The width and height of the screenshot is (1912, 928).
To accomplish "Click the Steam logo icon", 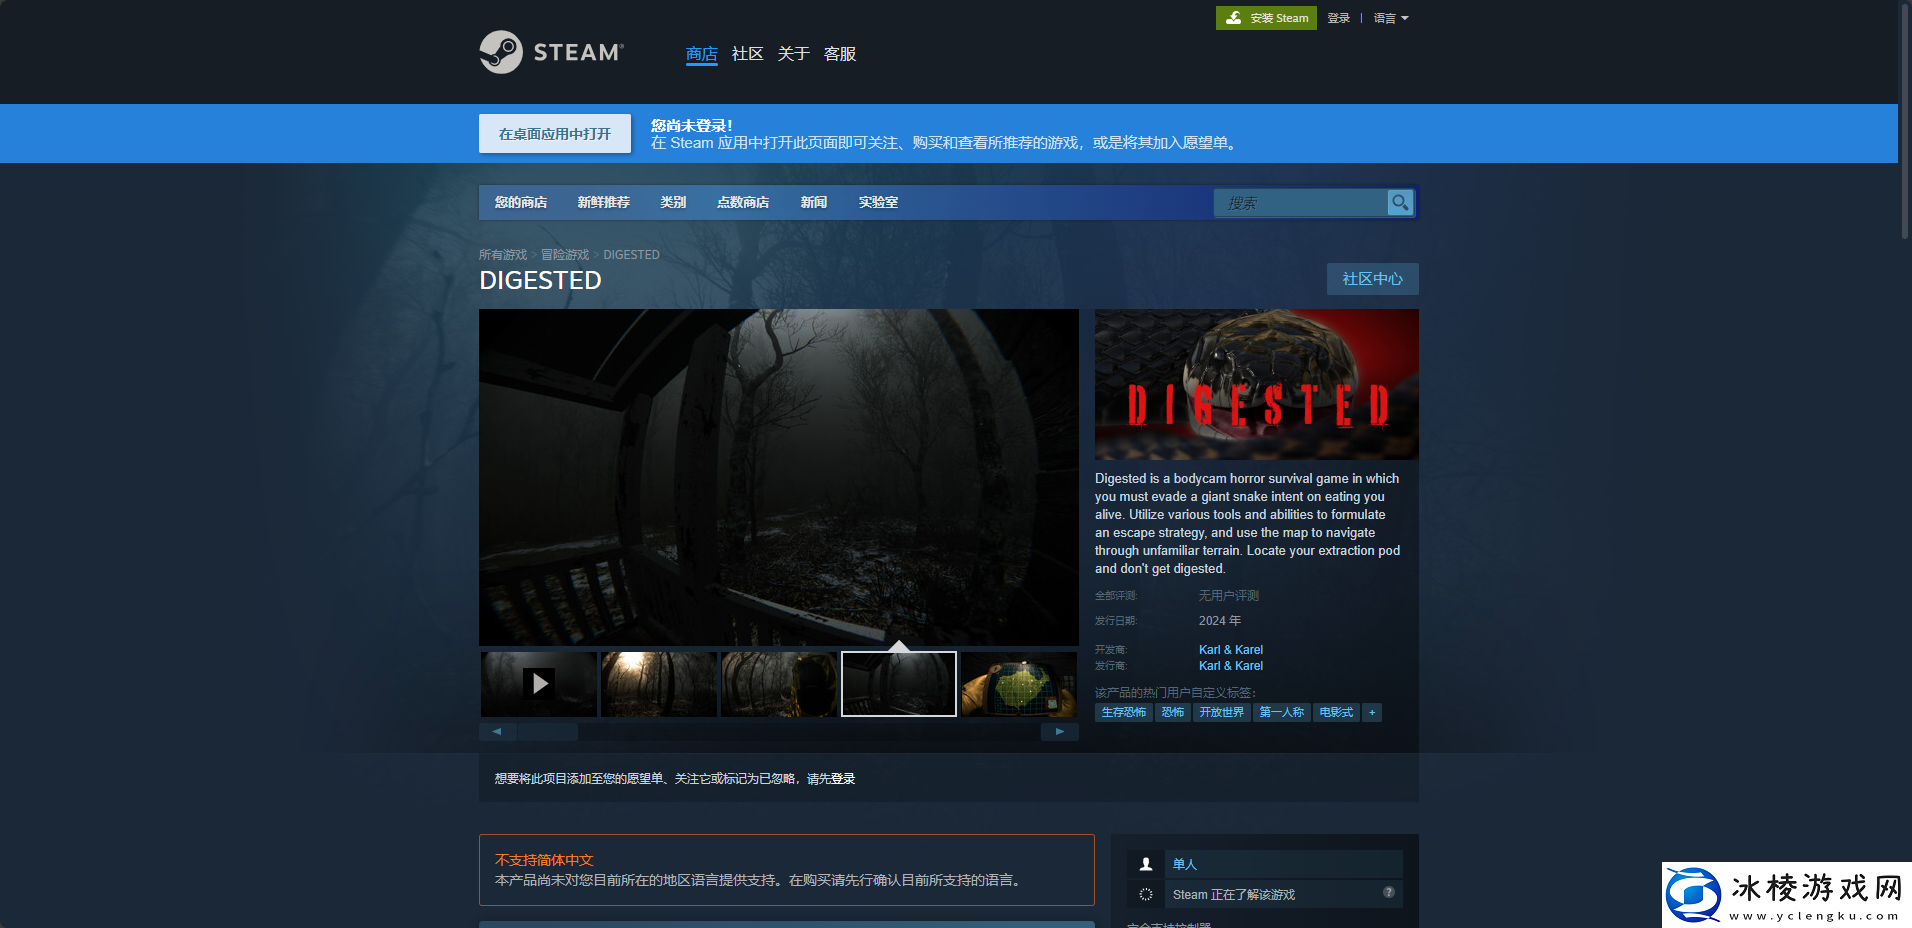I will pos(501,52).
